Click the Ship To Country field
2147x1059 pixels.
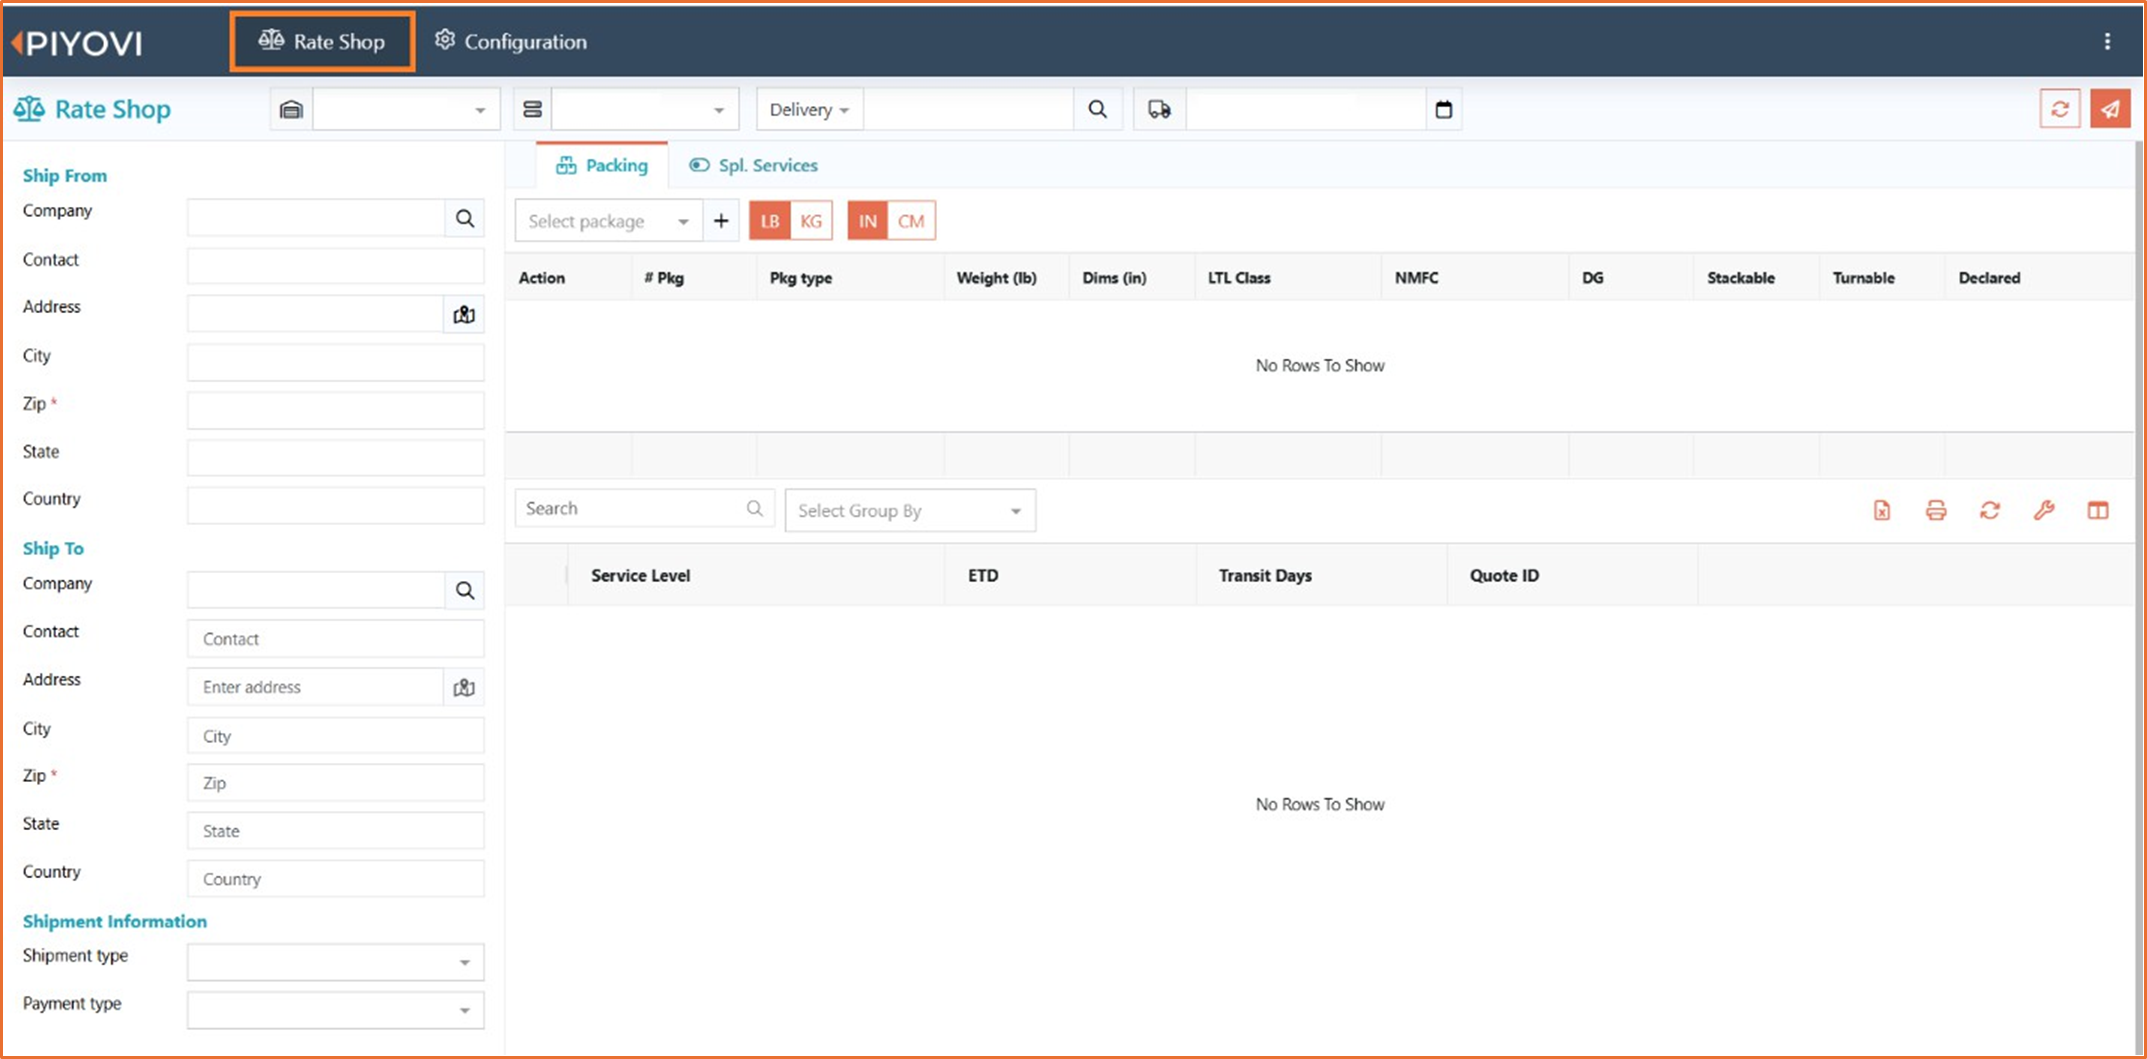point(336,878)
